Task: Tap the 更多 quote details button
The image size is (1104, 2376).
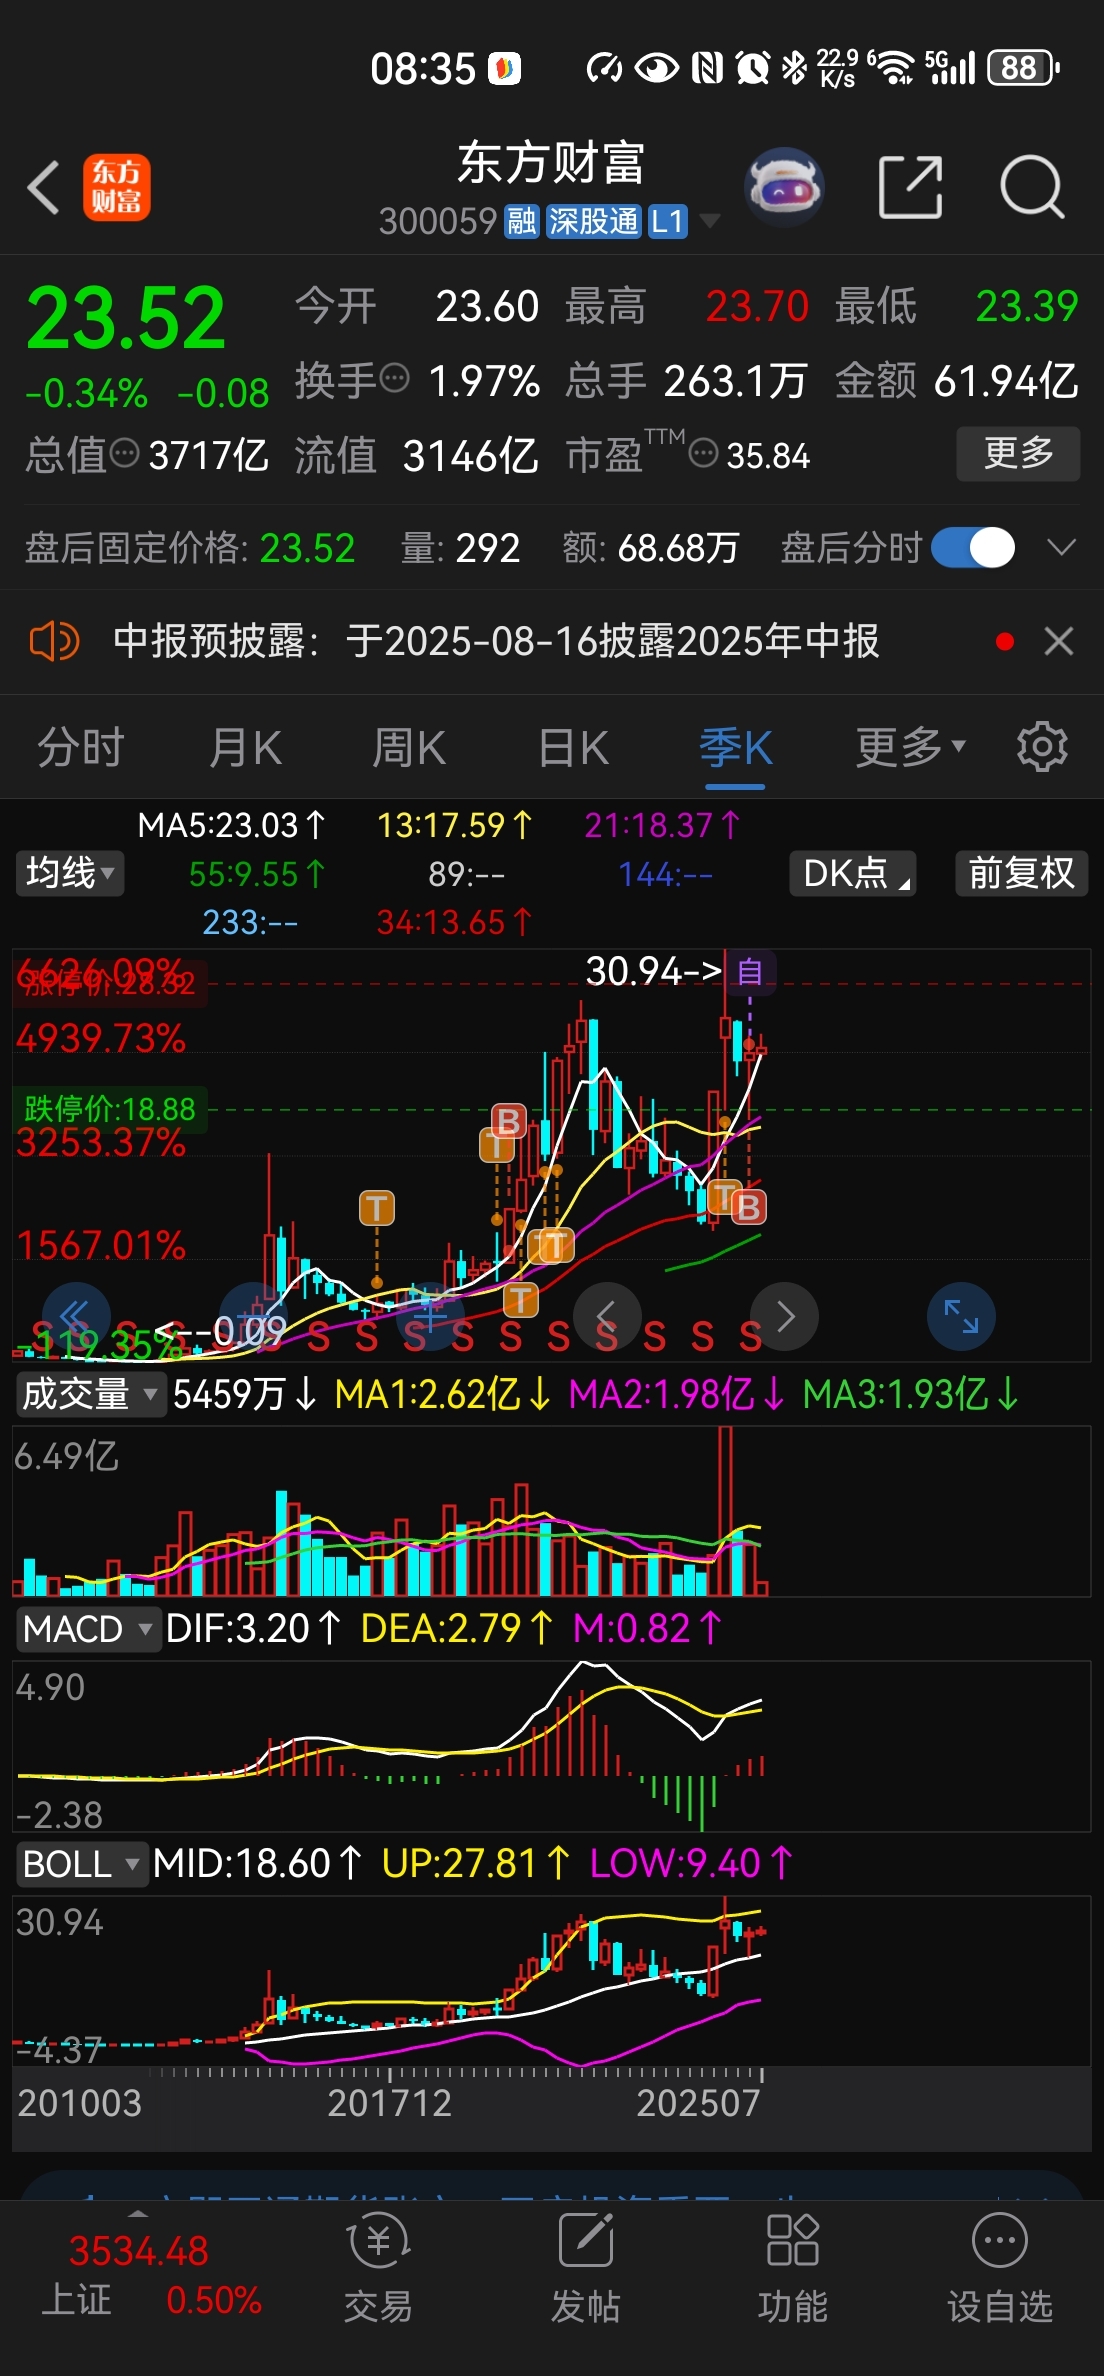Action: [x=1018, y=454]
